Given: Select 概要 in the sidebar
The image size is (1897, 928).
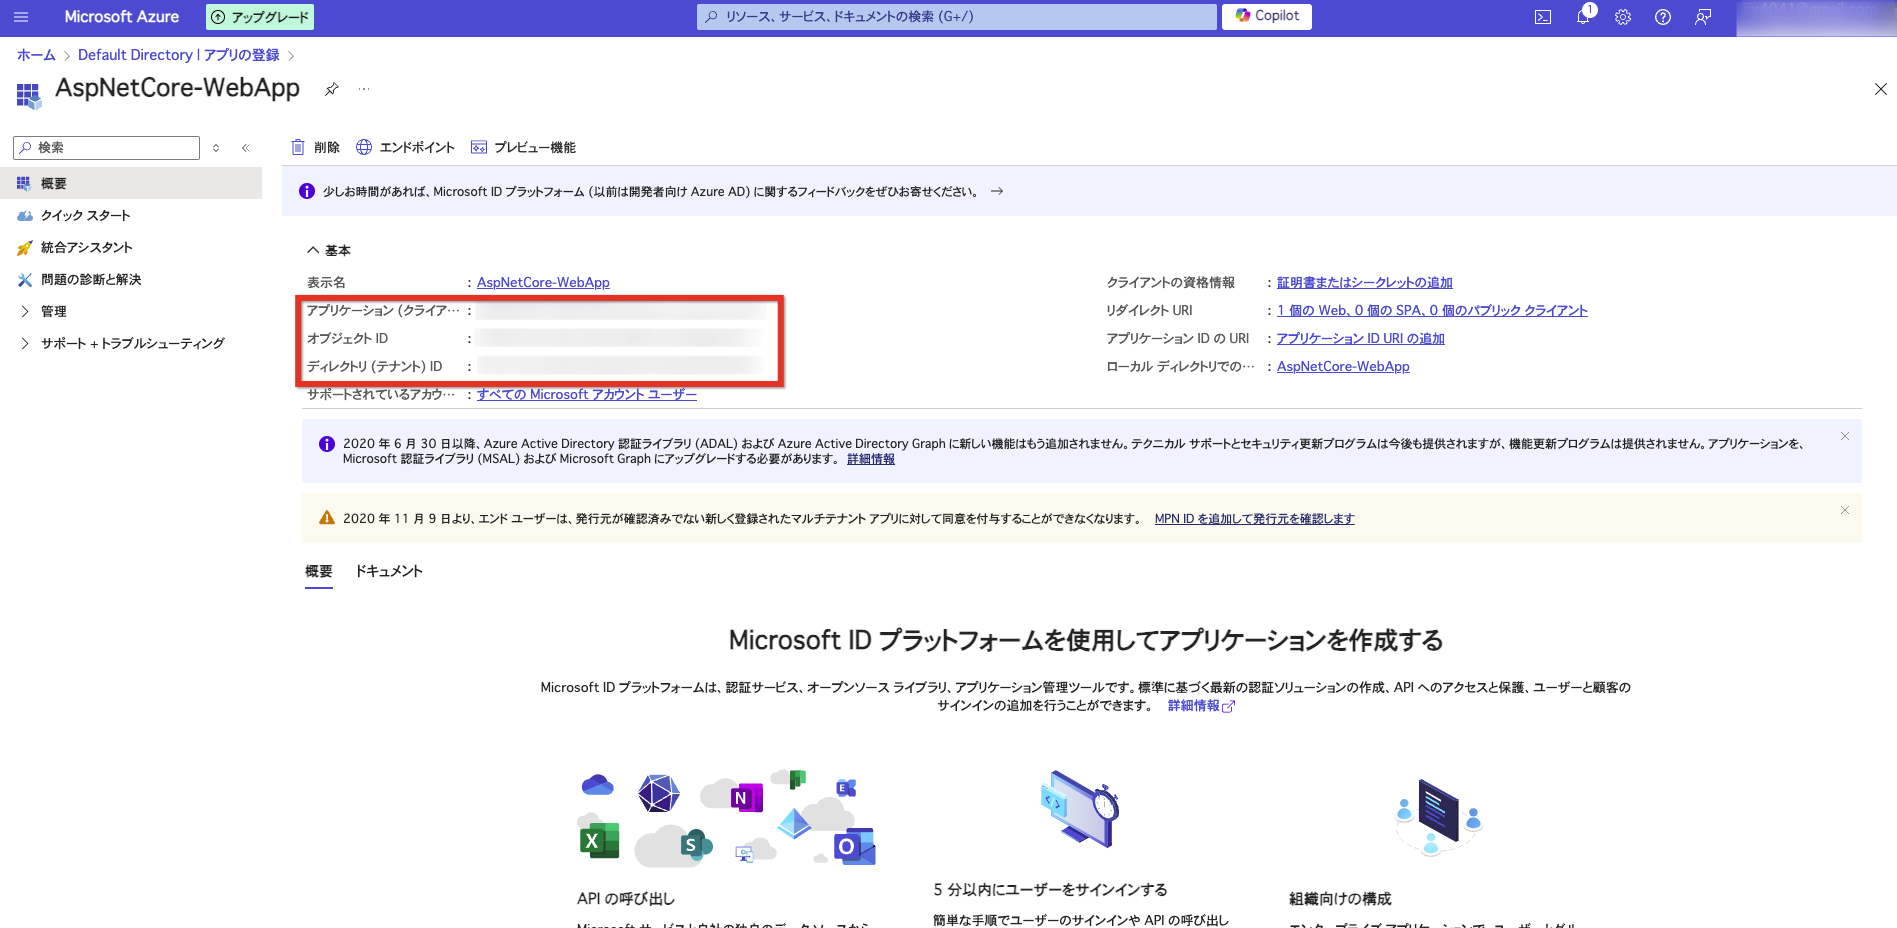Looking at the screenshot, I should [x=131, y=183].
